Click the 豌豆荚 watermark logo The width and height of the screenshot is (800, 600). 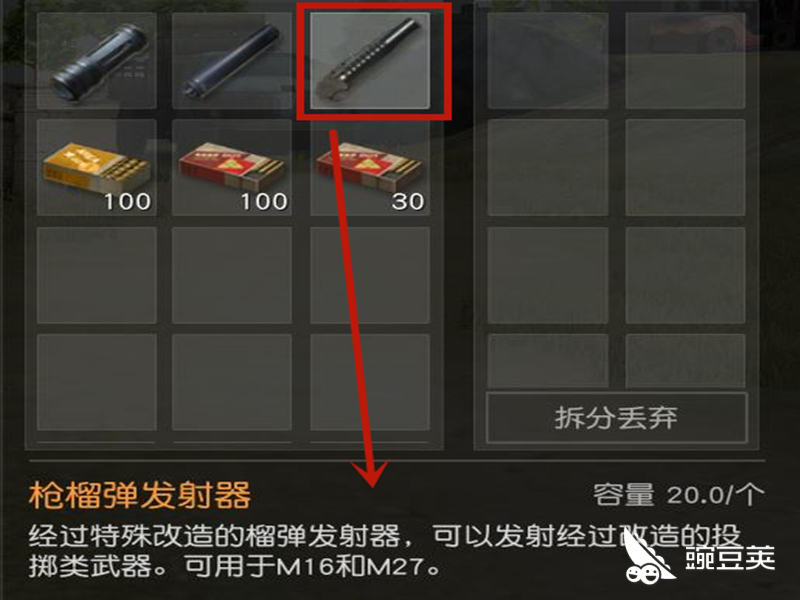click(699, 557)
